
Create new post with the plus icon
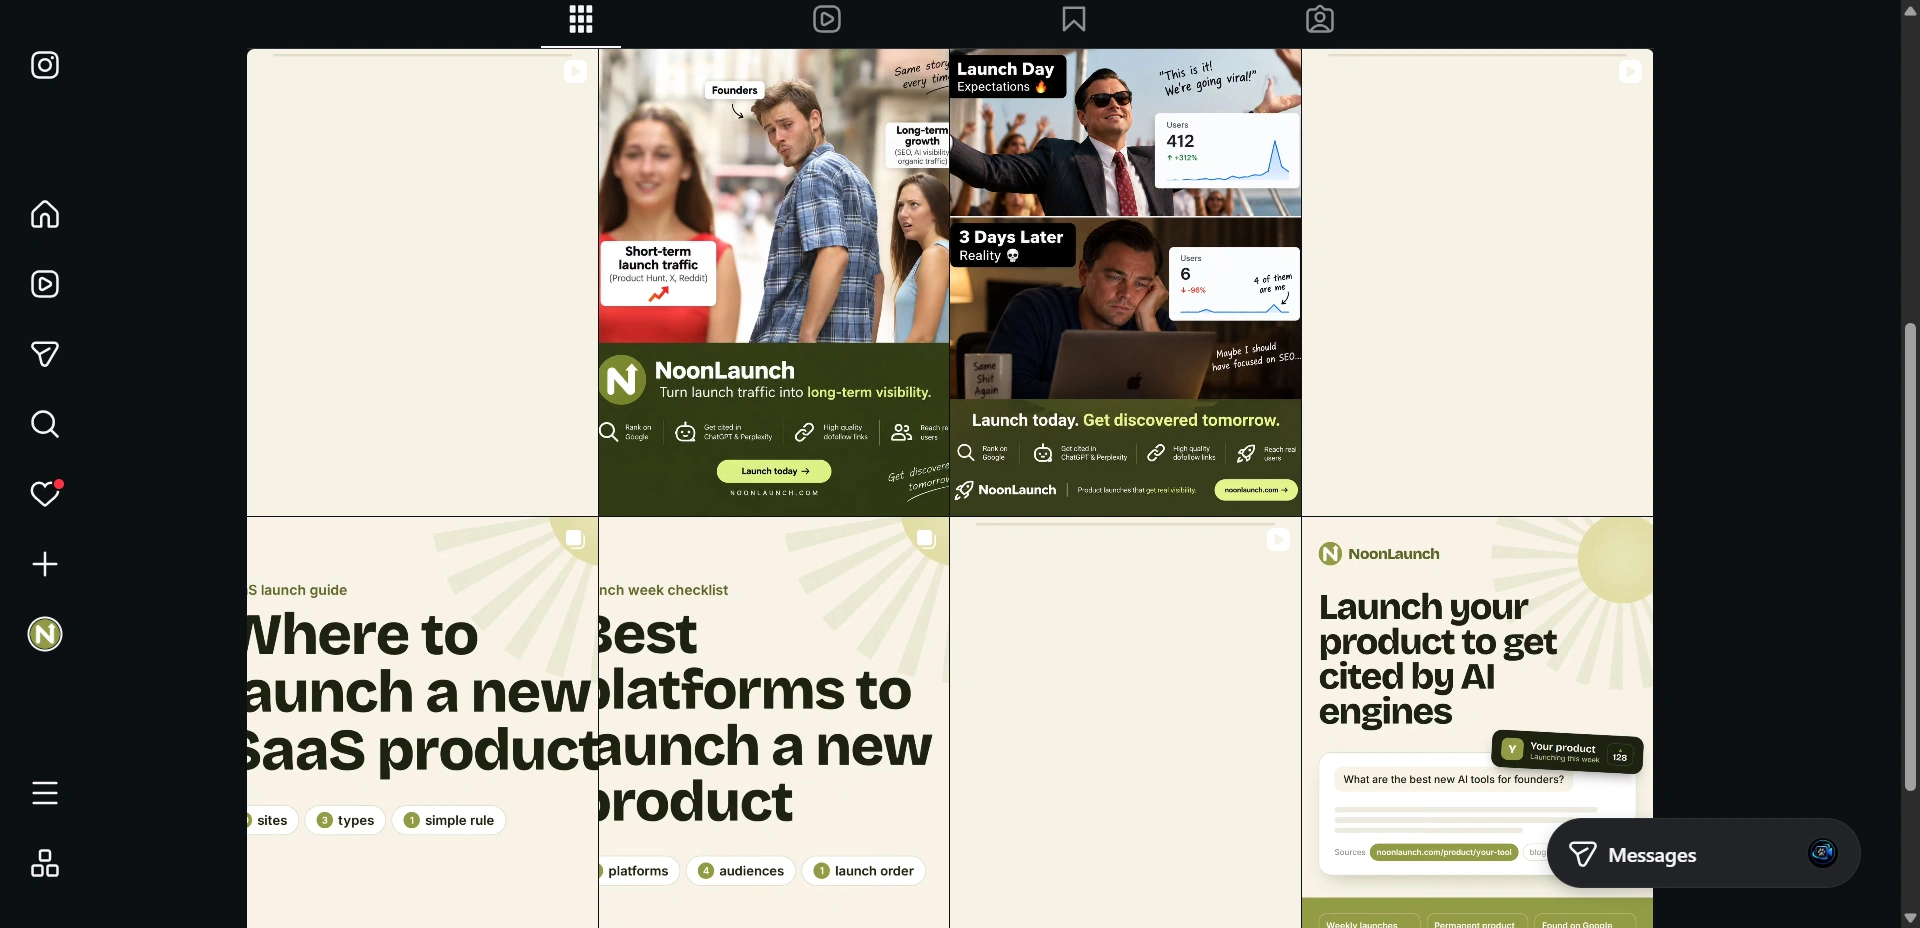[45, 564]
